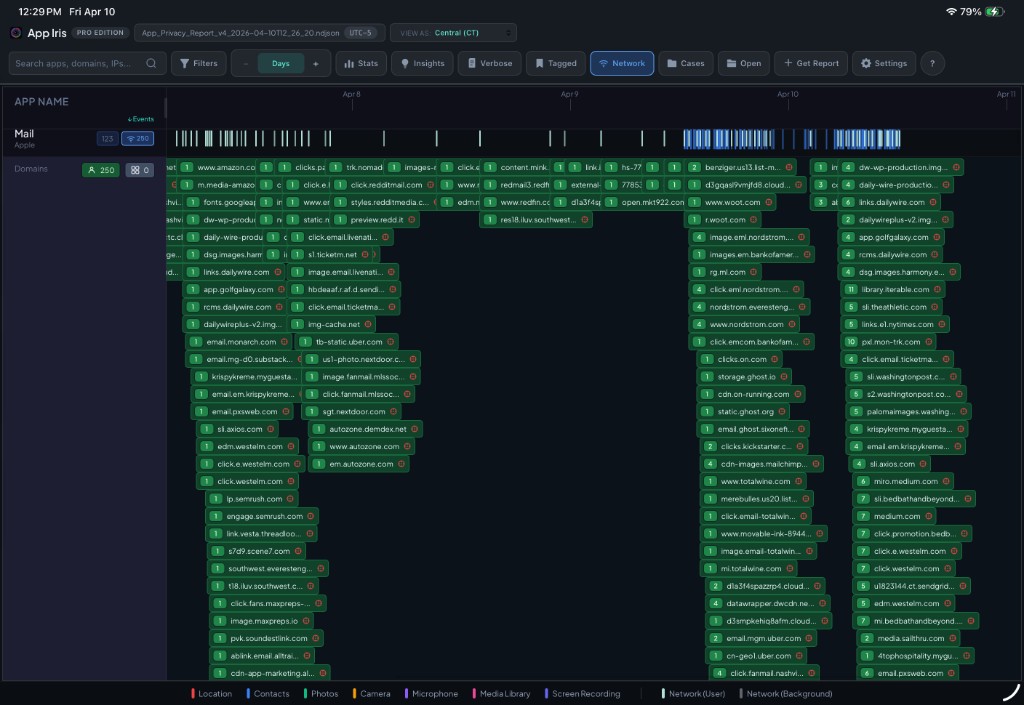Image resolution: width=1024 pixels, height=705 pixels.
Task: Toggle the Mail 123 access count badge
Action: click(x=107, y=138)
